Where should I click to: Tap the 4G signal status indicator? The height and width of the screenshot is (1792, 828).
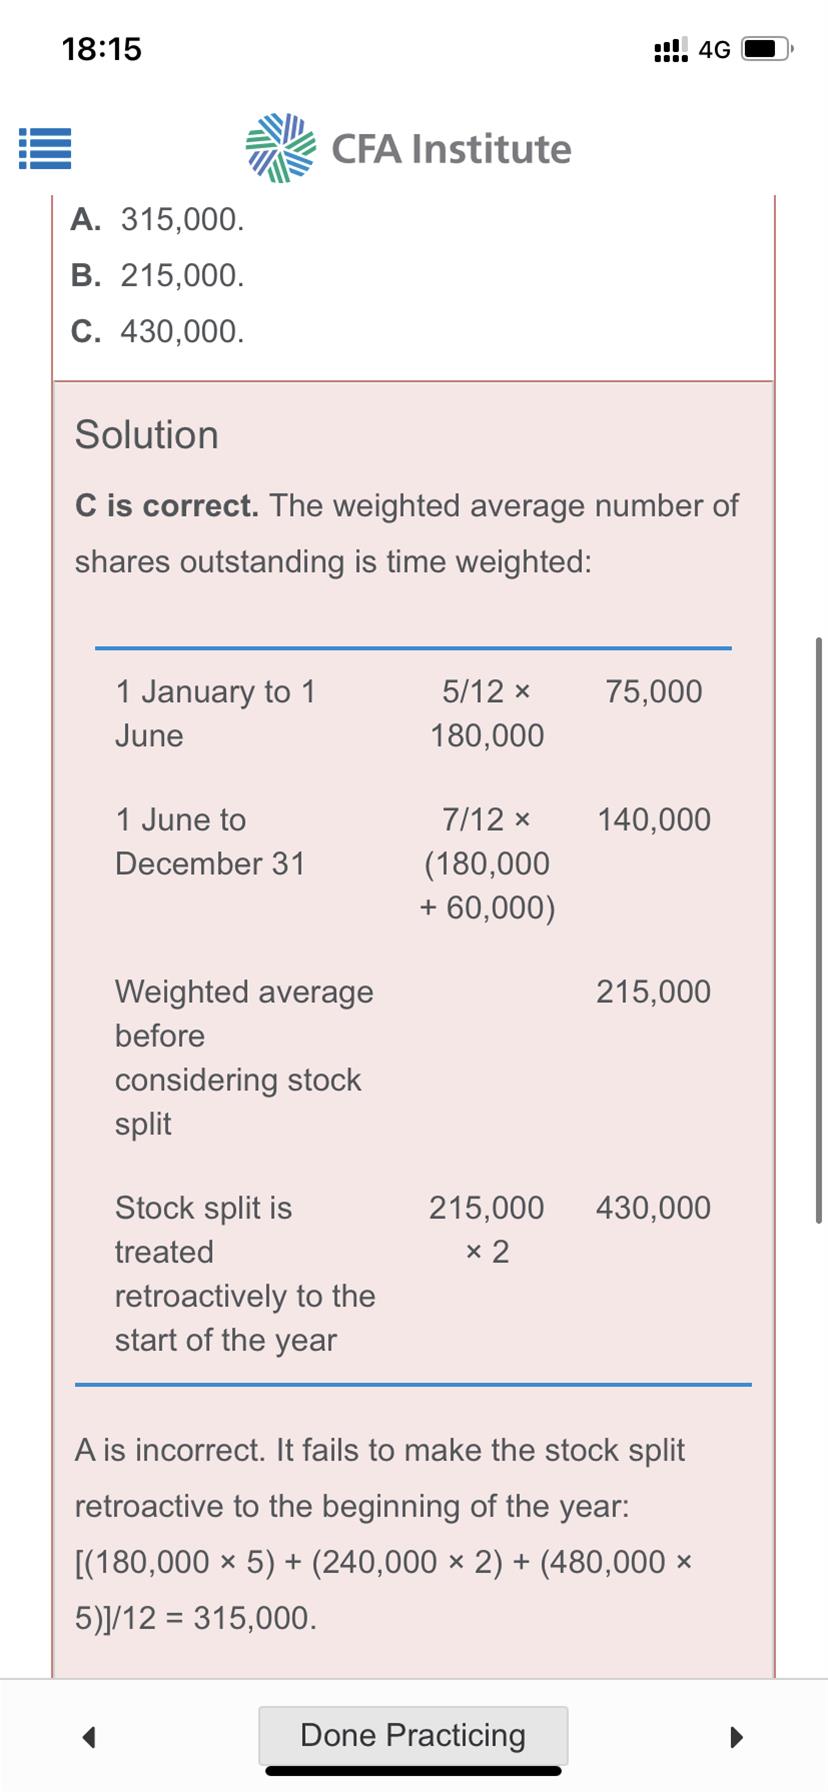tap(692, 49)
